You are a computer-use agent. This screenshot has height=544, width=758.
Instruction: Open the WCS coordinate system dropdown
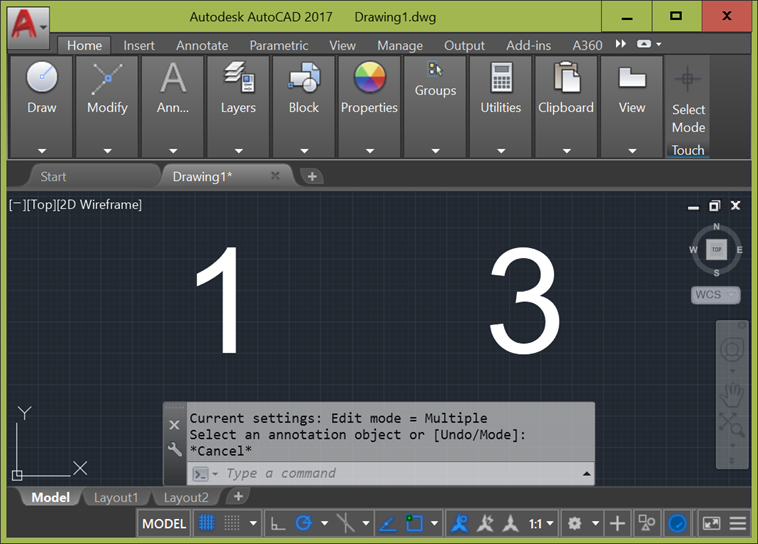[x=716, y=295]
